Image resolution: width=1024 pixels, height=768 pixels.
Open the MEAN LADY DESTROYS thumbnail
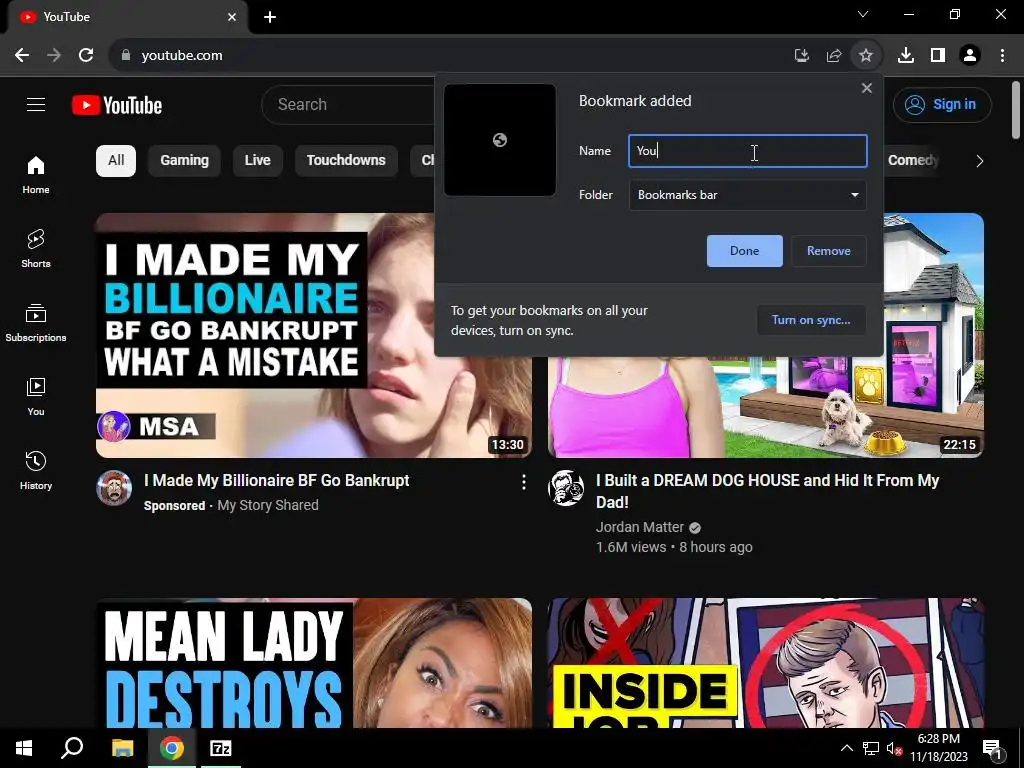(x=313, y=662)
